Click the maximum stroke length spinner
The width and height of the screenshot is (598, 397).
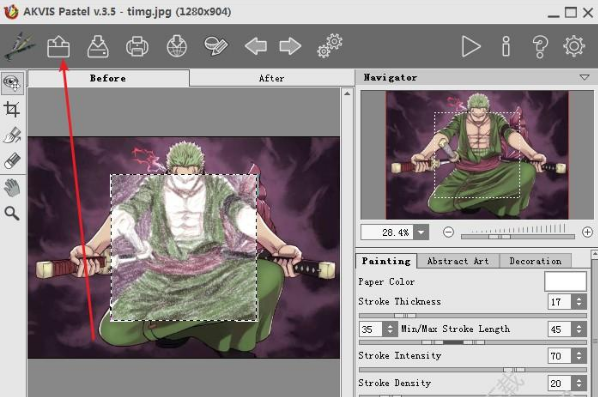coord(579,329)
